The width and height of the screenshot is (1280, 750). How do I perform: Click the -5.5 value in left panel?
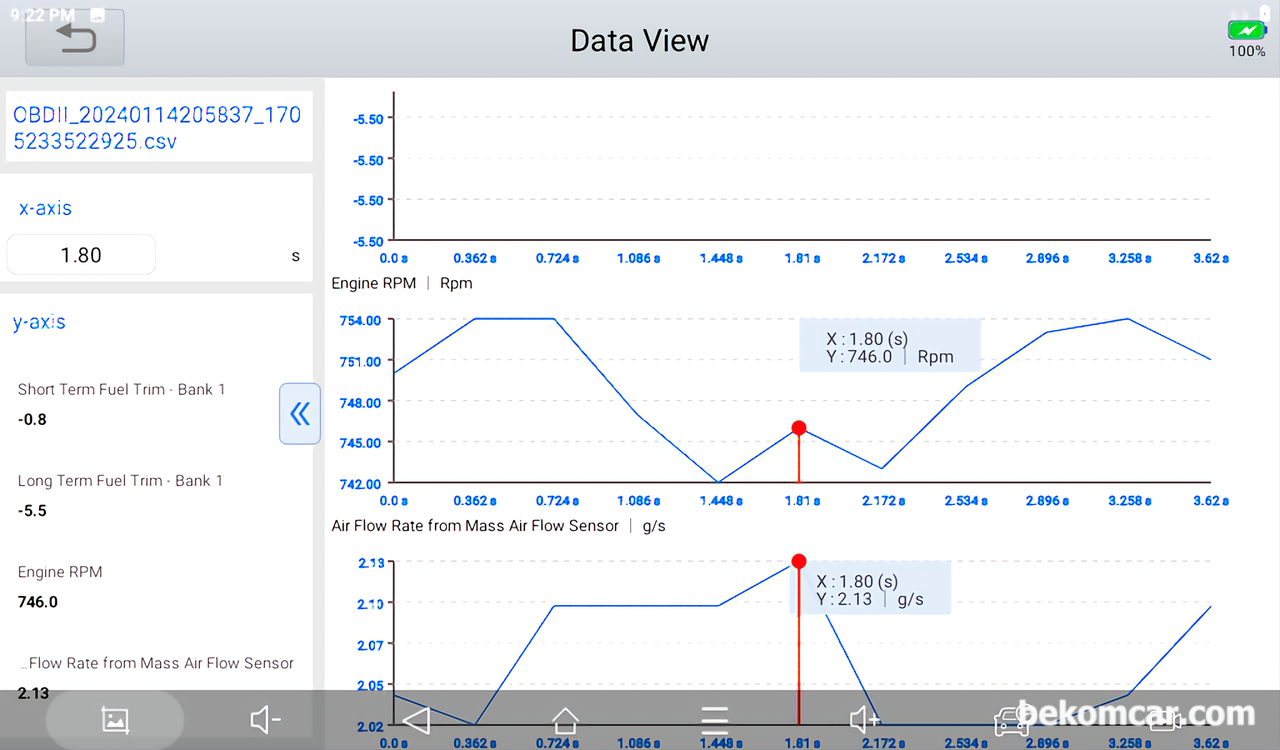pyautogui.click(x=32, y=511)
